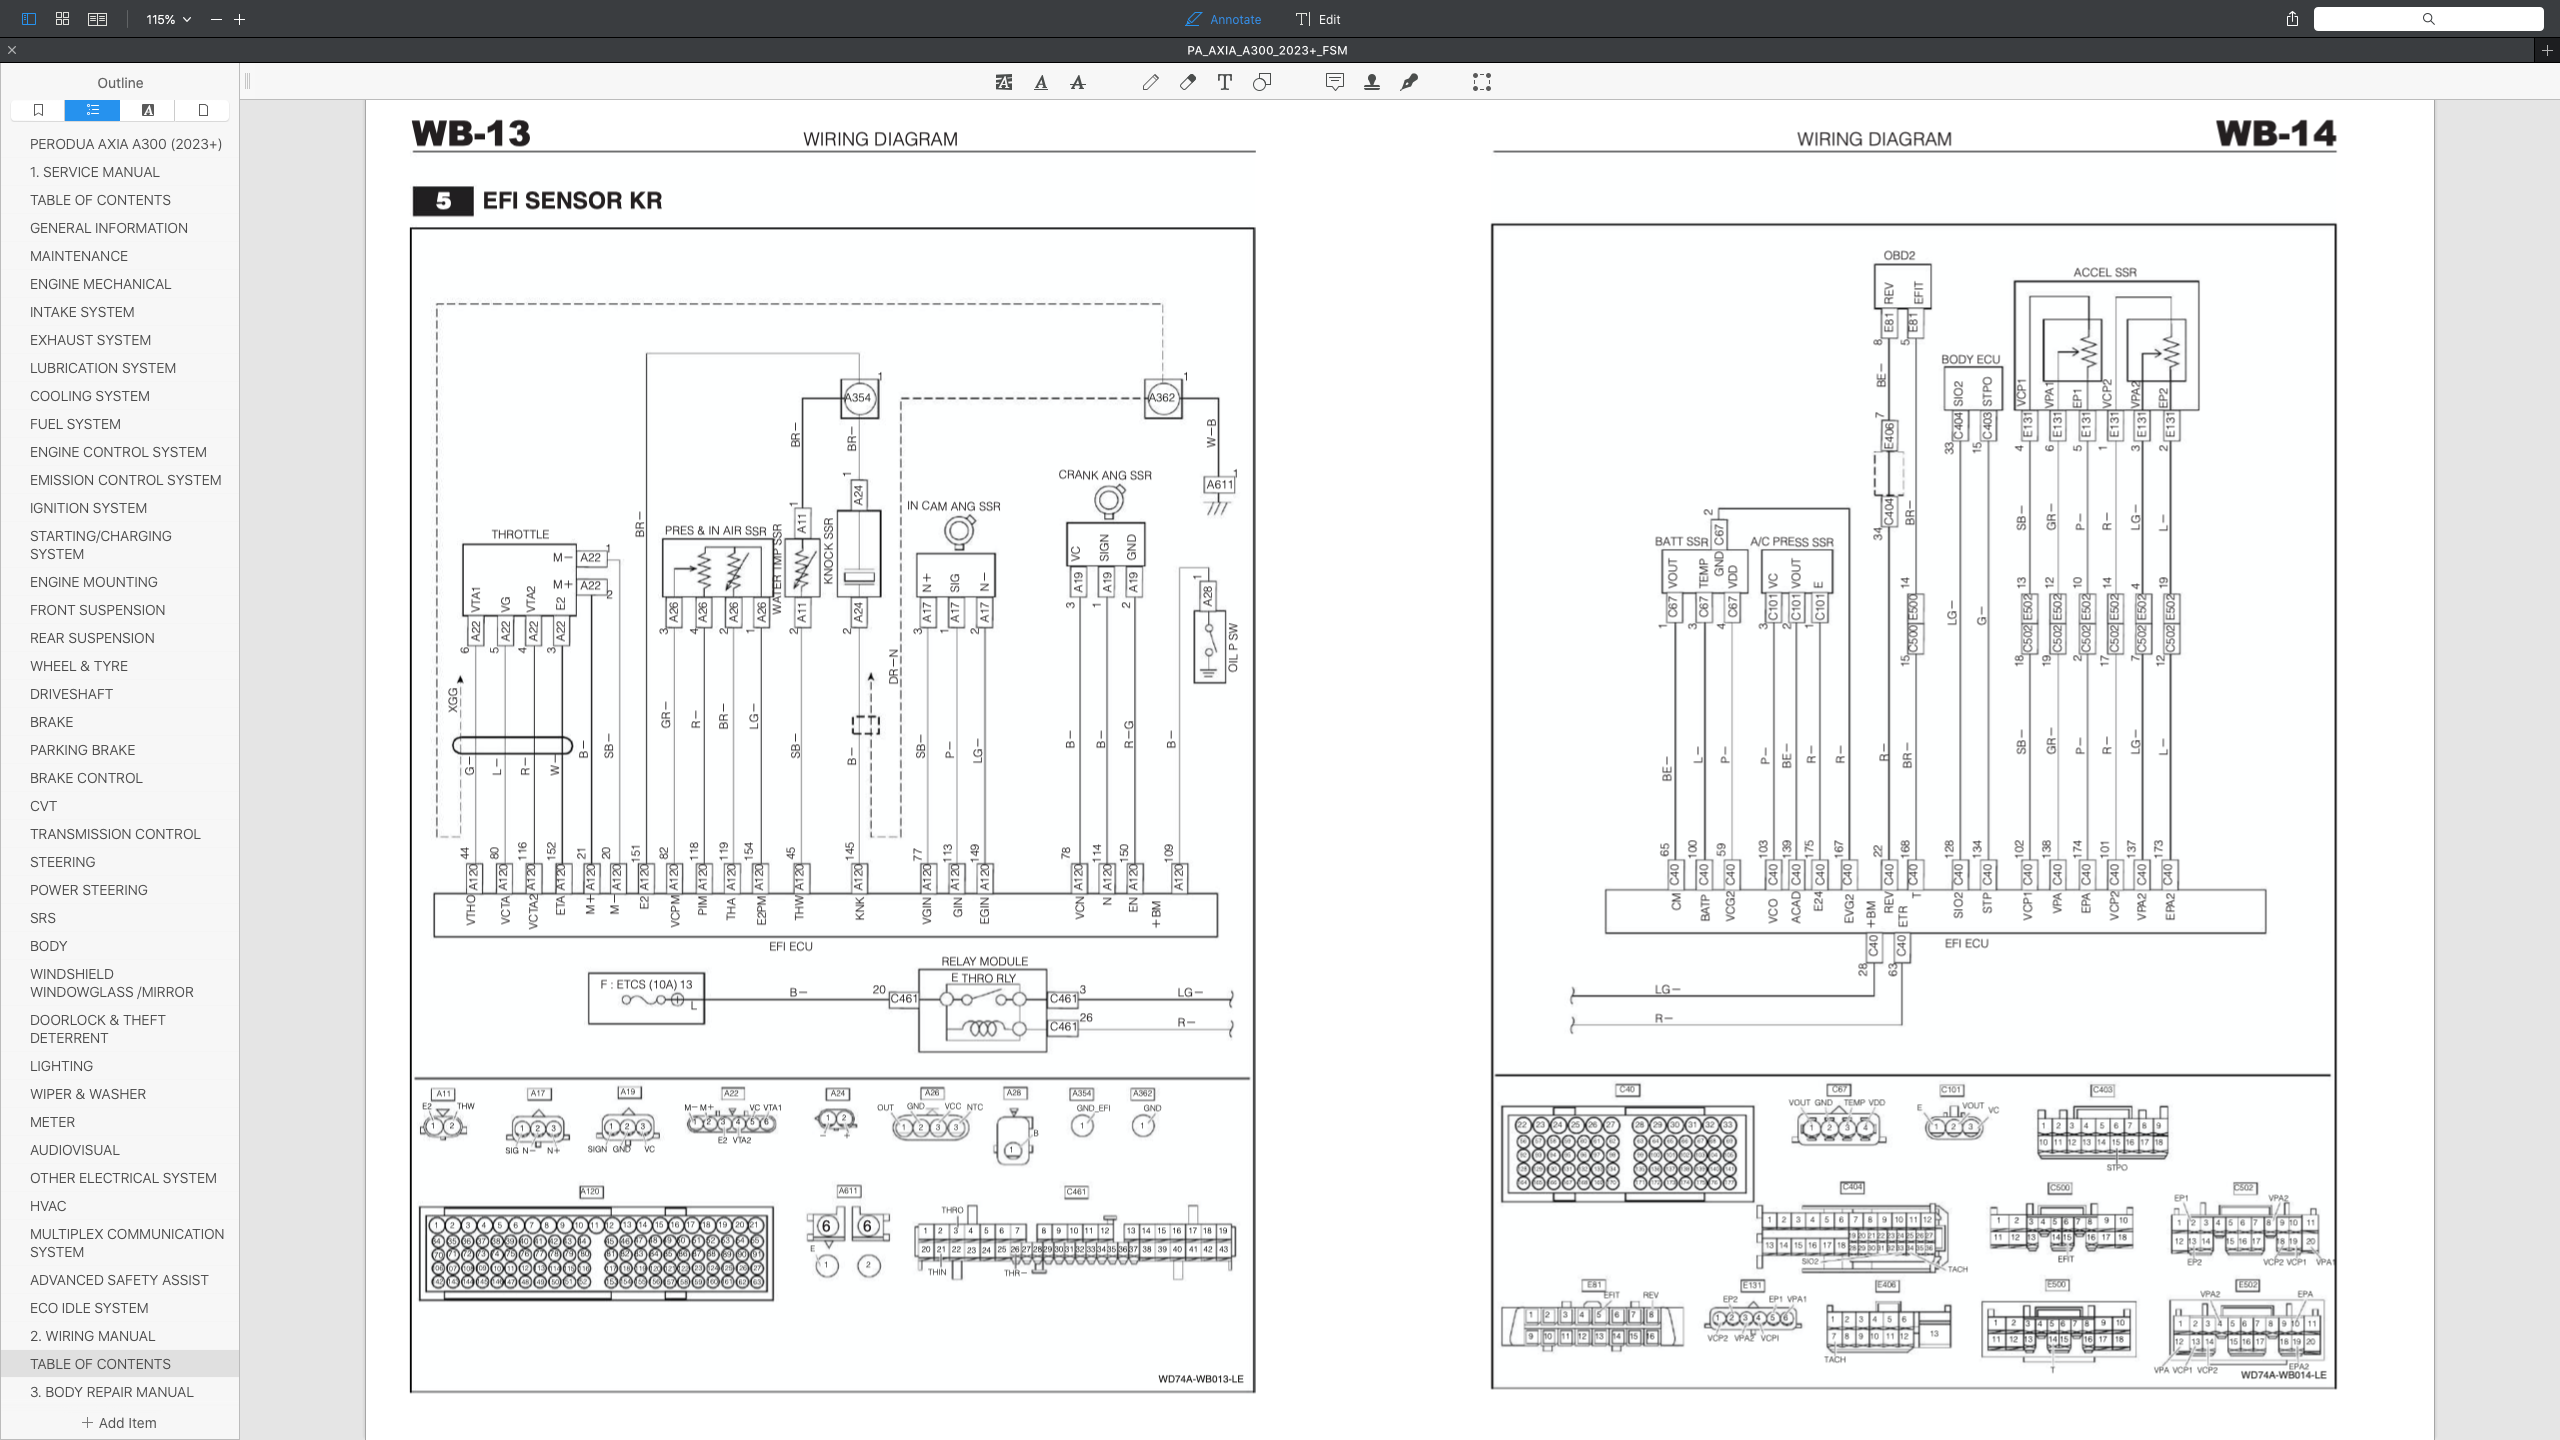Click the search field
This screenshot has width=2560, height=1440.
point(2426,19)
